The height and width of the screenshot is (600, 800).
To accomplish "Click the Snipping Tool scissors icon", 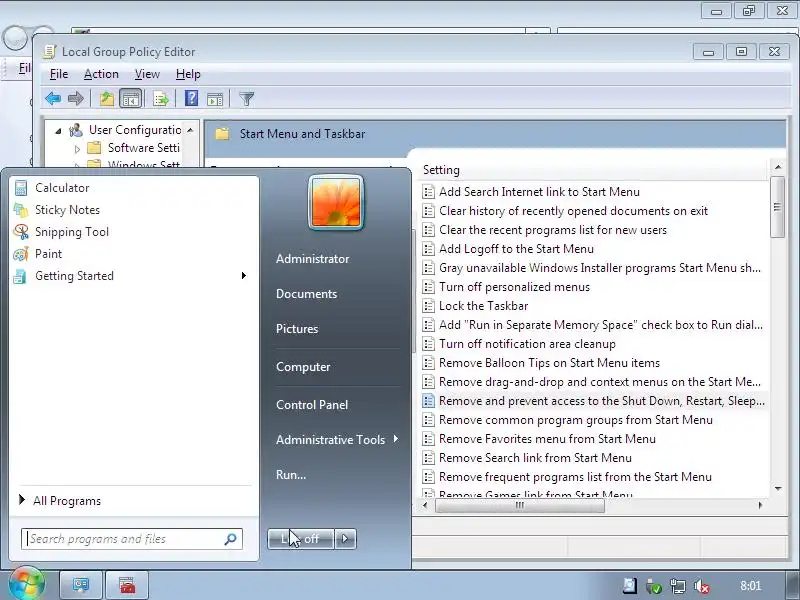I will click(21, 232).
